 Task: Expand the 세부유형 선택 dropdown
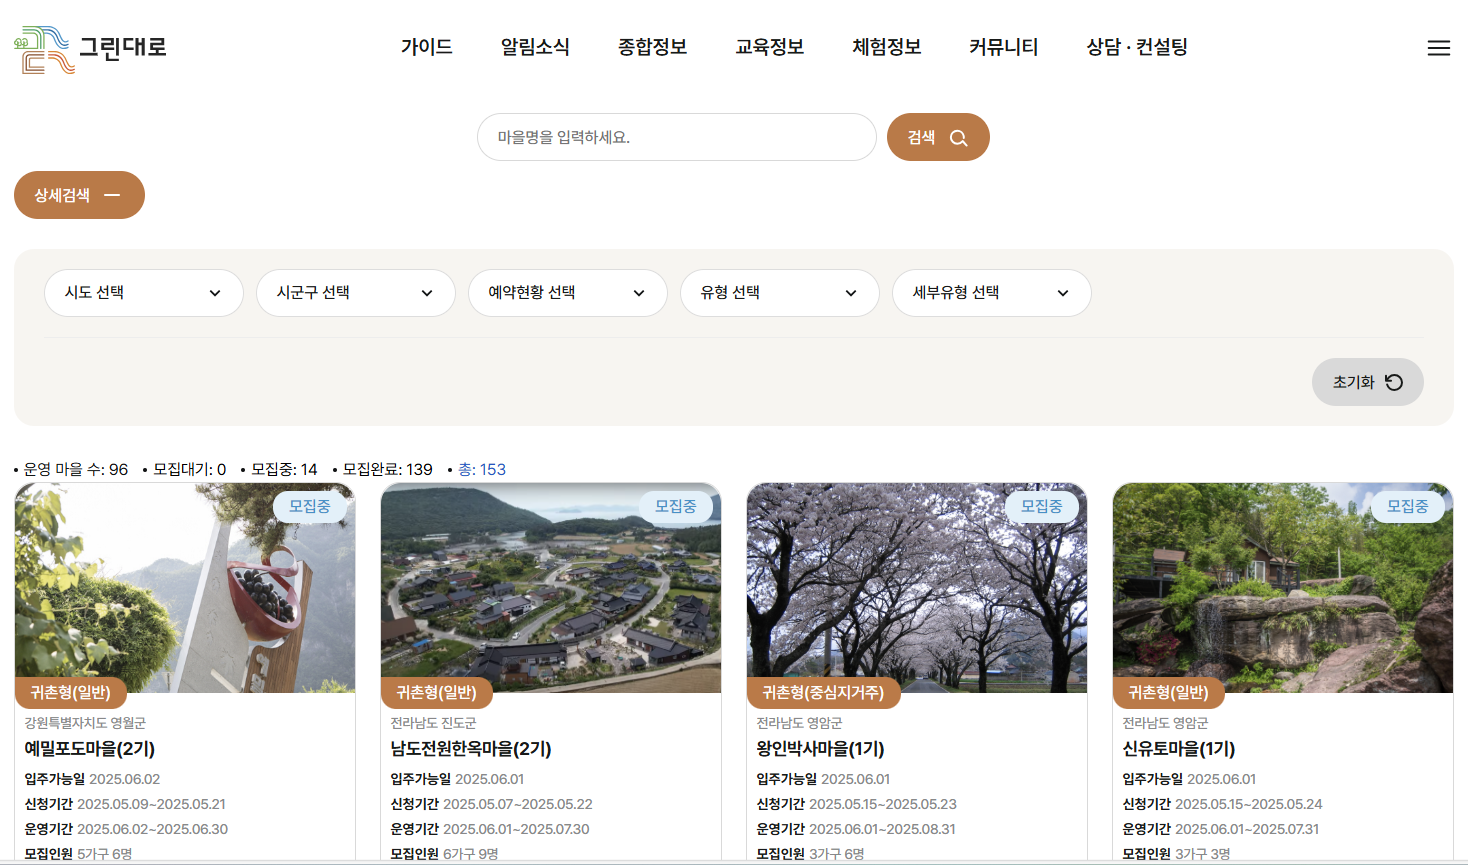click(991, 292)
